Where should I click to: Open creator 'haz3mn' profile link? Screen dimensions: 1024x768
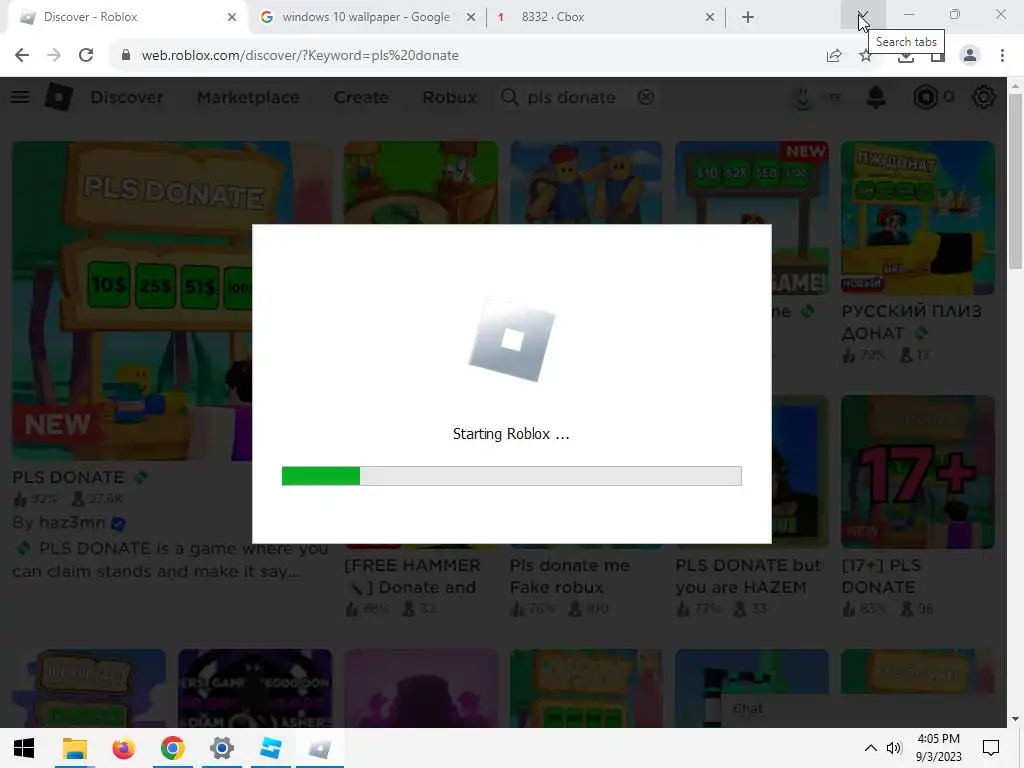(72, 522)
